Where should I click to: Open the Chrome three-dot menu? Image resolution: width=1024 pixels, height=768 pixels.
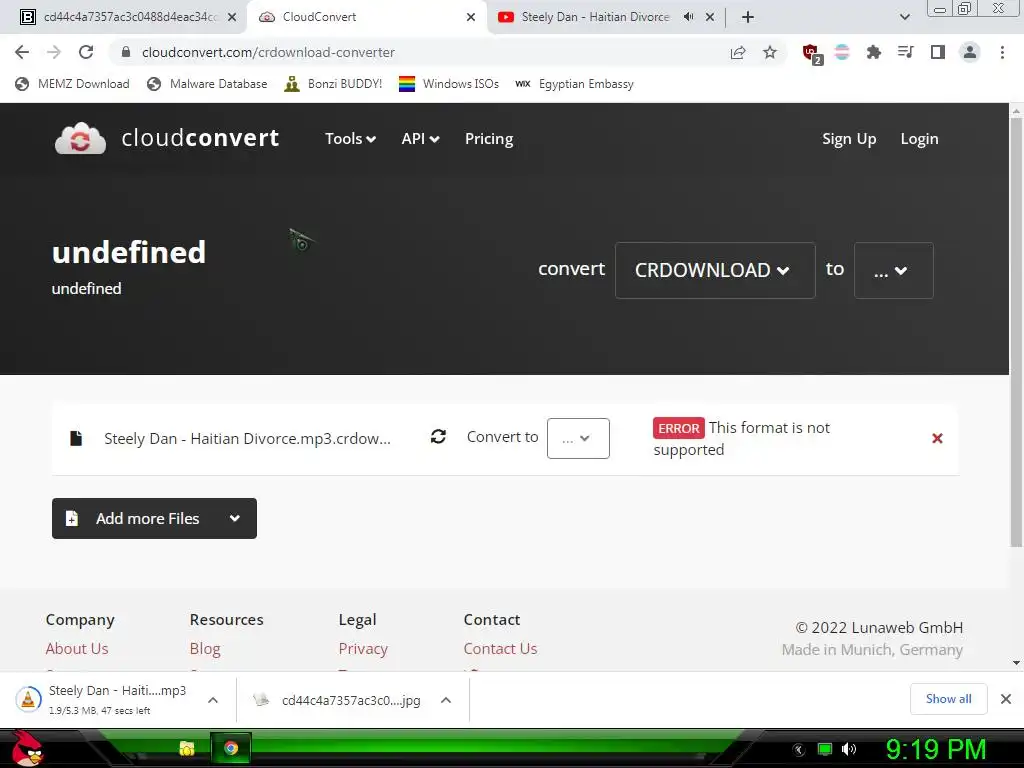tap(1002, 52)
